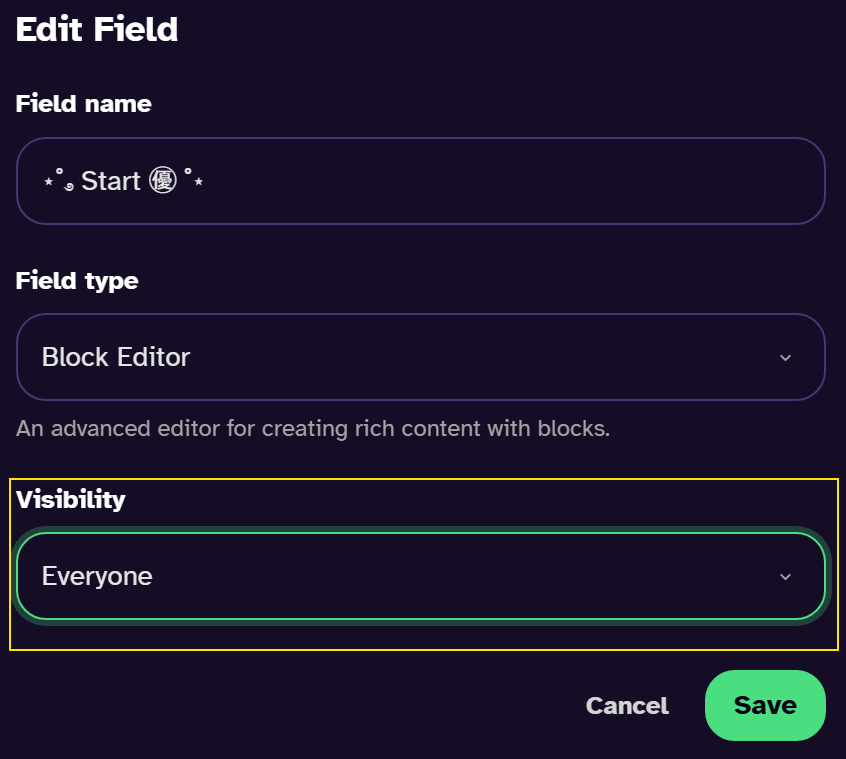846x759 pixels.
Task: Click the leading star decoration in field name
Action: (49, 182)
